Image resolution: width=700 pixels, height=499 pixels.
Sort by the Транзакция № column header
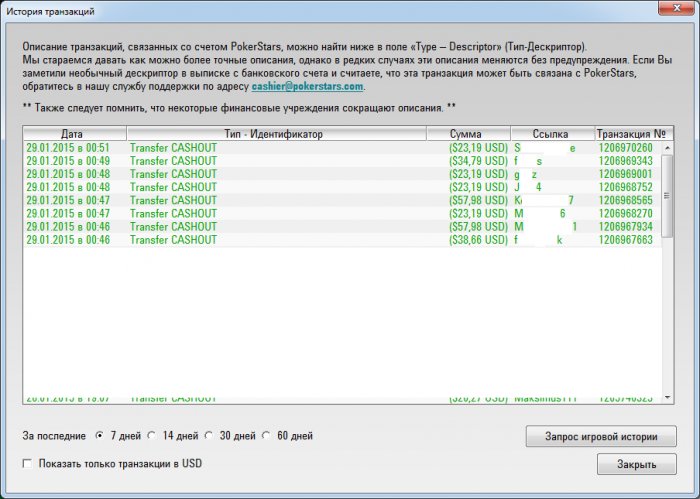tap(630, 133)
